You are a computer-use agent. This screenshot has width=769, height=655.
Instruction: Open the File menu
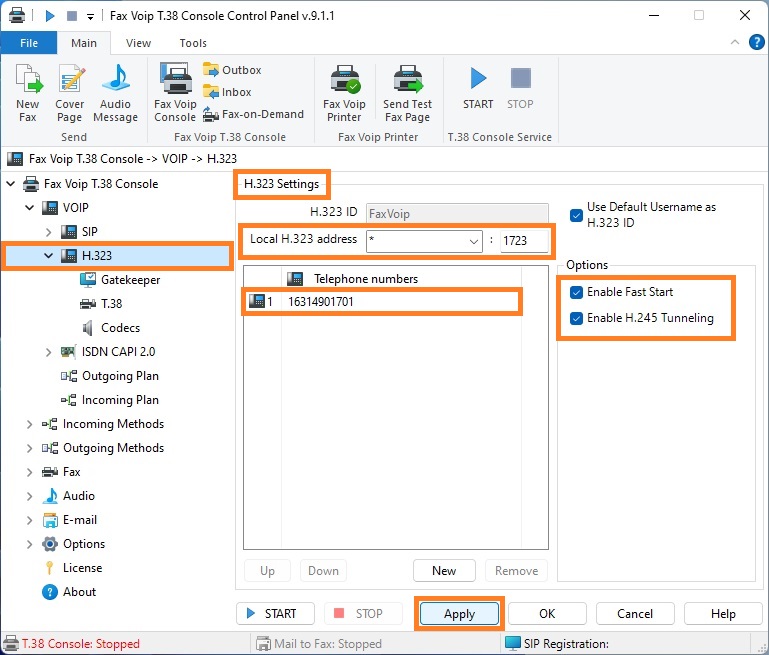pos(29,43)
